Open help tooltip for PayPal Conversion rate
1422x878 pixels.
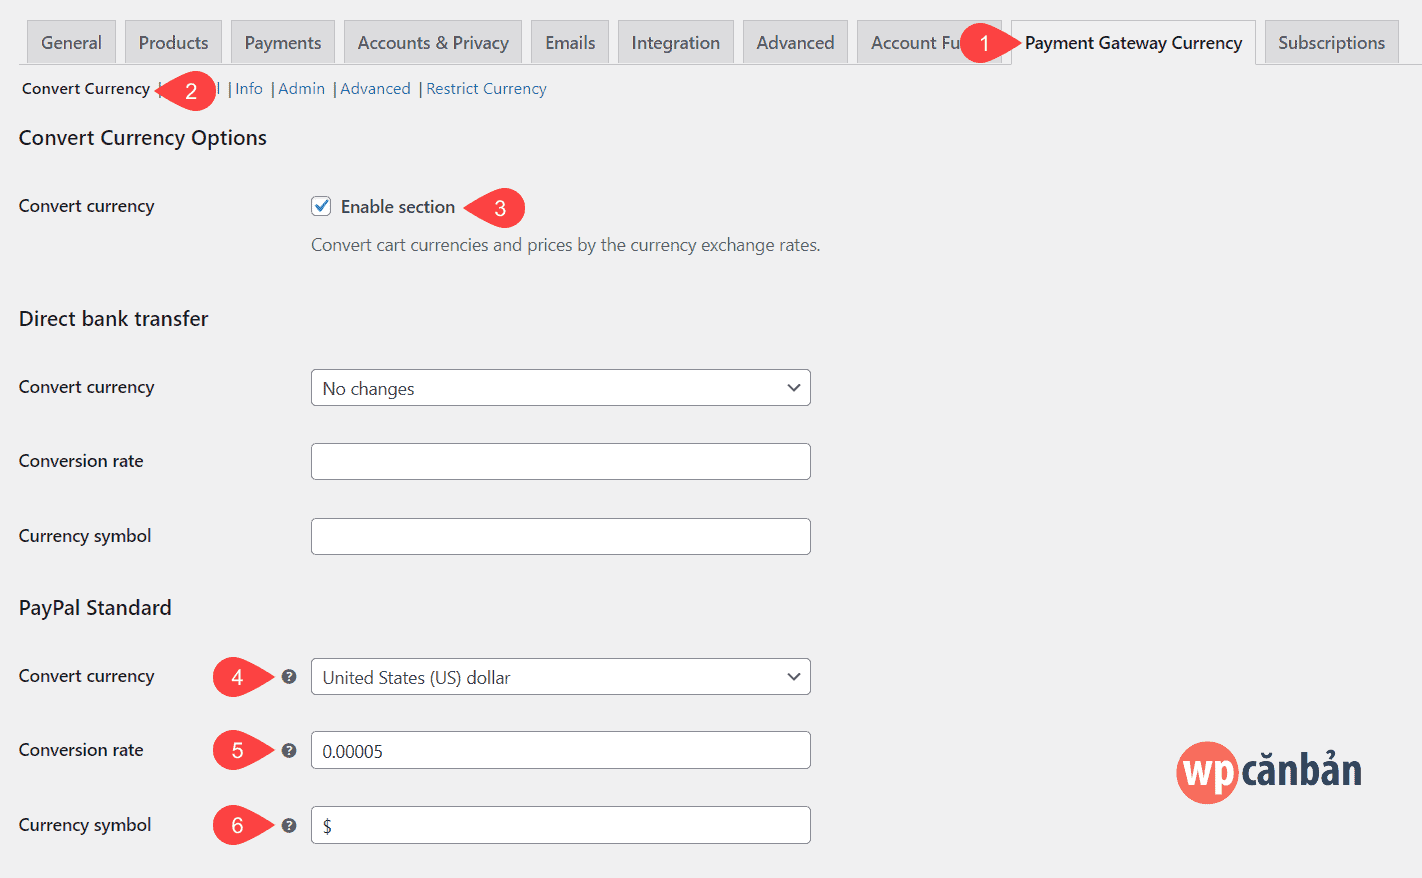289,751
